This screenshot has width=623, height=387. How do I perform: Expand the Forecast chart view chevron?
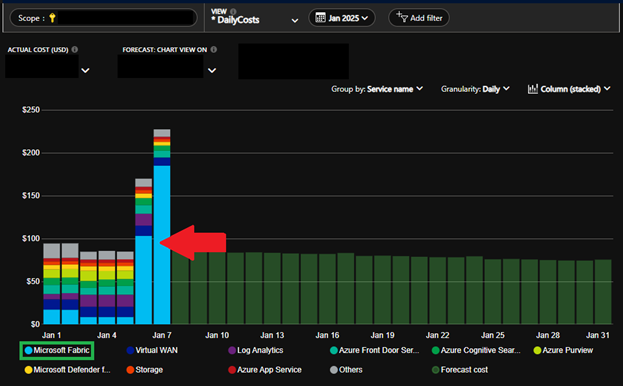(212, 71)
